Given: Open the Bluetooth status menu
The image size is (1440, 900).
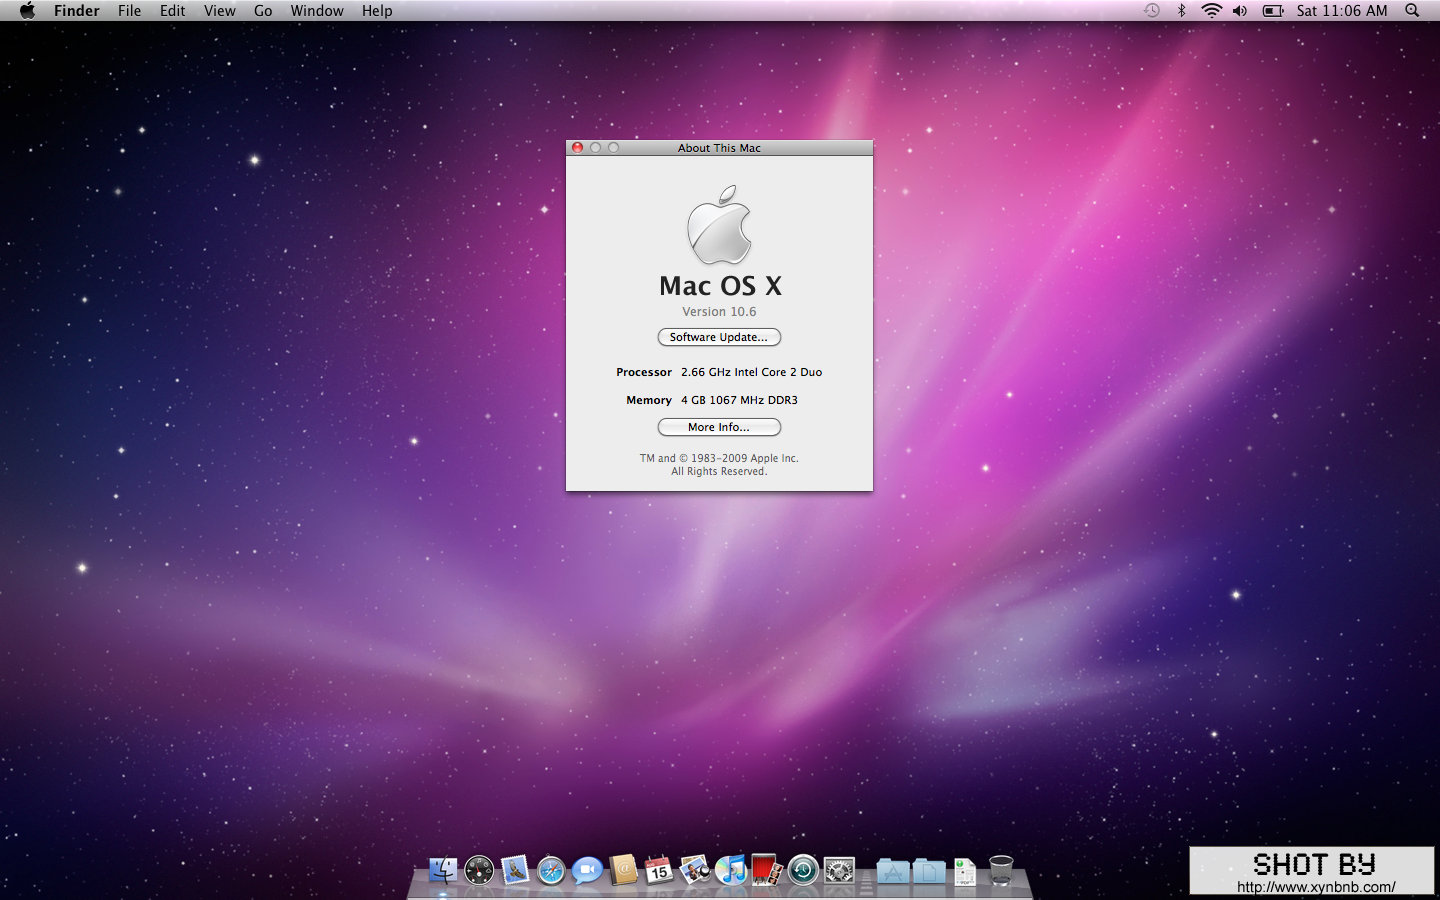Looking at the screenshot, I should click(1181, 11).
